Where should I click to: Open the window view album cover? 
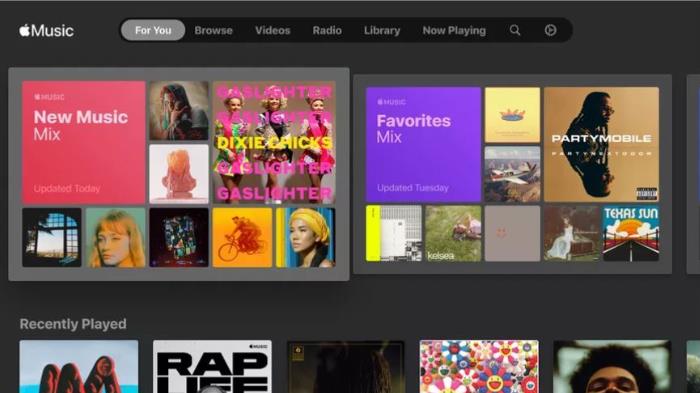tap(52, 237)
